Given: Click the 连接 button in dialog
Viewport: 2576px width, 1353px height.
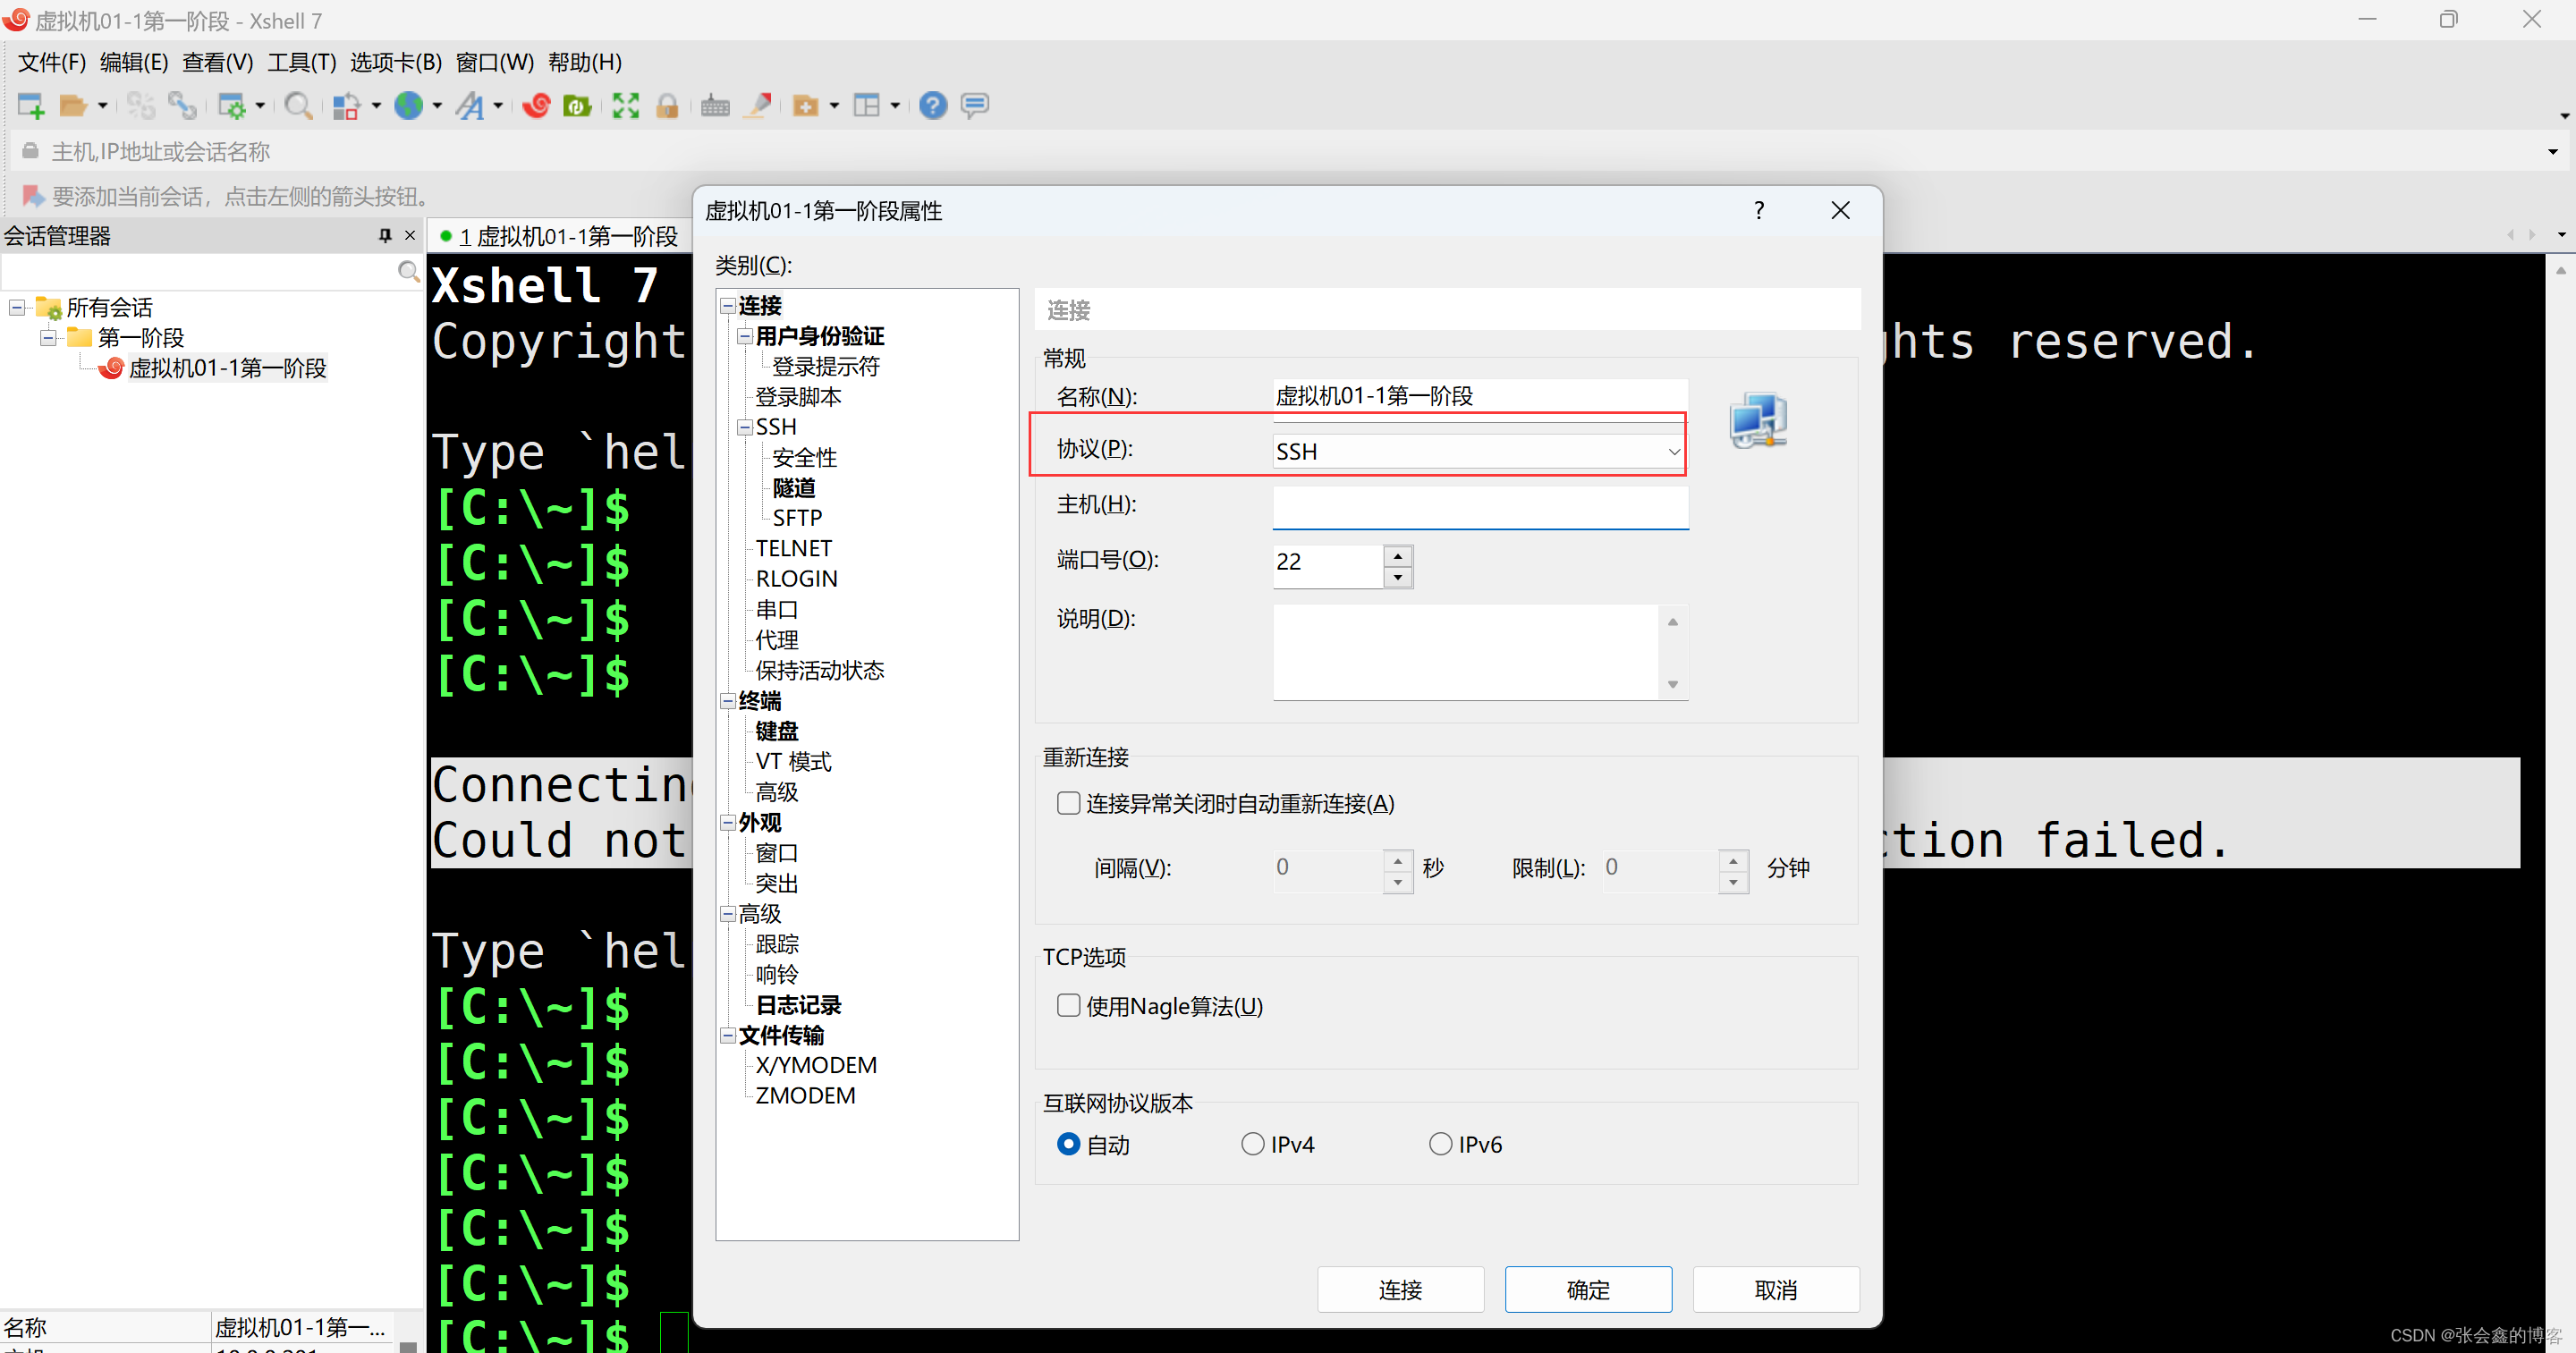Looking at the screenshot, I should click(x=1400, y=1290).
